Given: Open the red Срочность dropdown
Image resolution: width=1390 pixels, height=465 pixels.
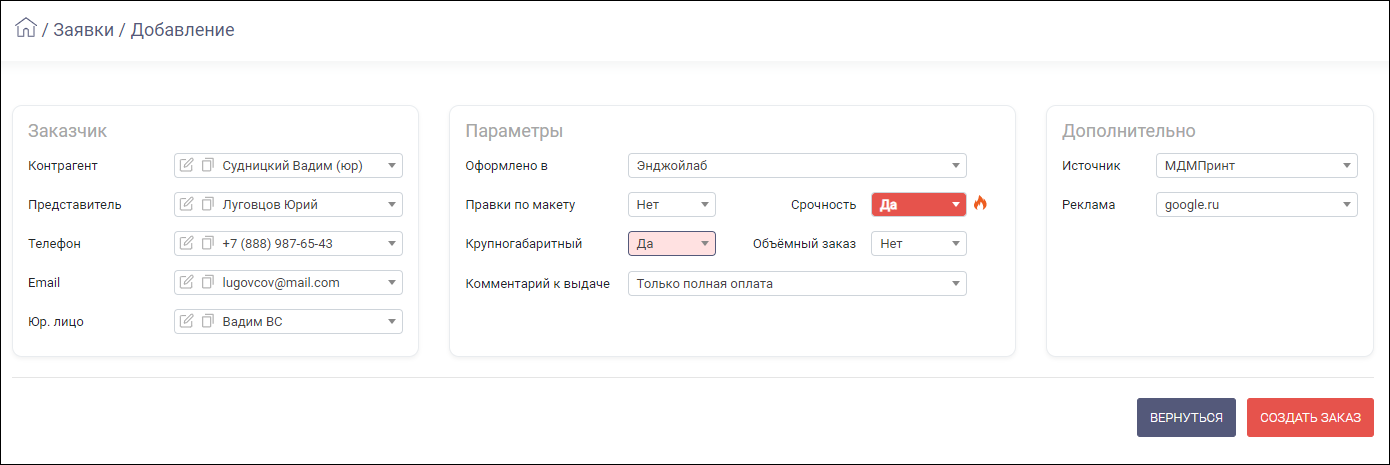Looking at the screenshot, I should 919,204.
